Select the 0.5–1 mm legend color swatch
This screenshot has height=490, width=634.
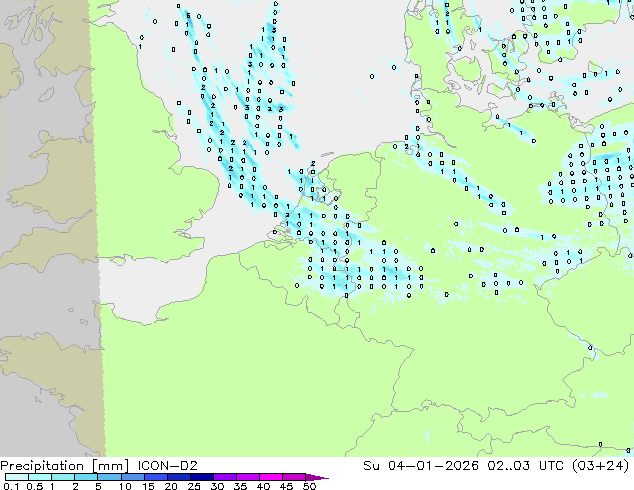point(40,477)
